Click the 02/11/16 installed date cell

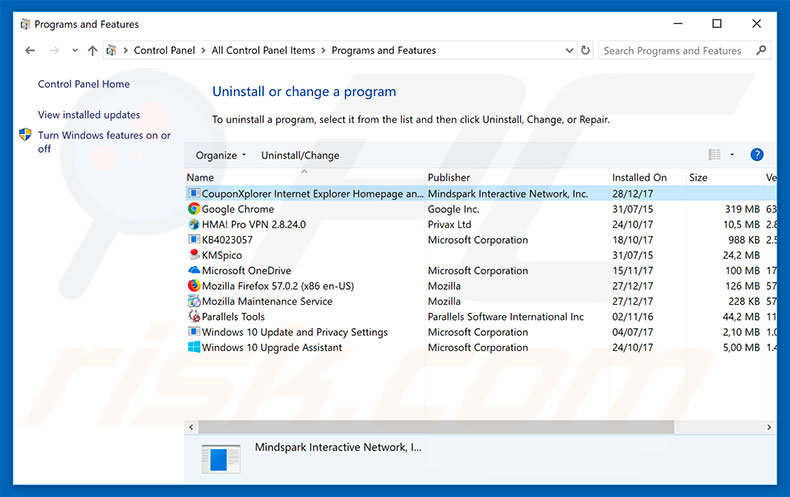coord(632,317)
